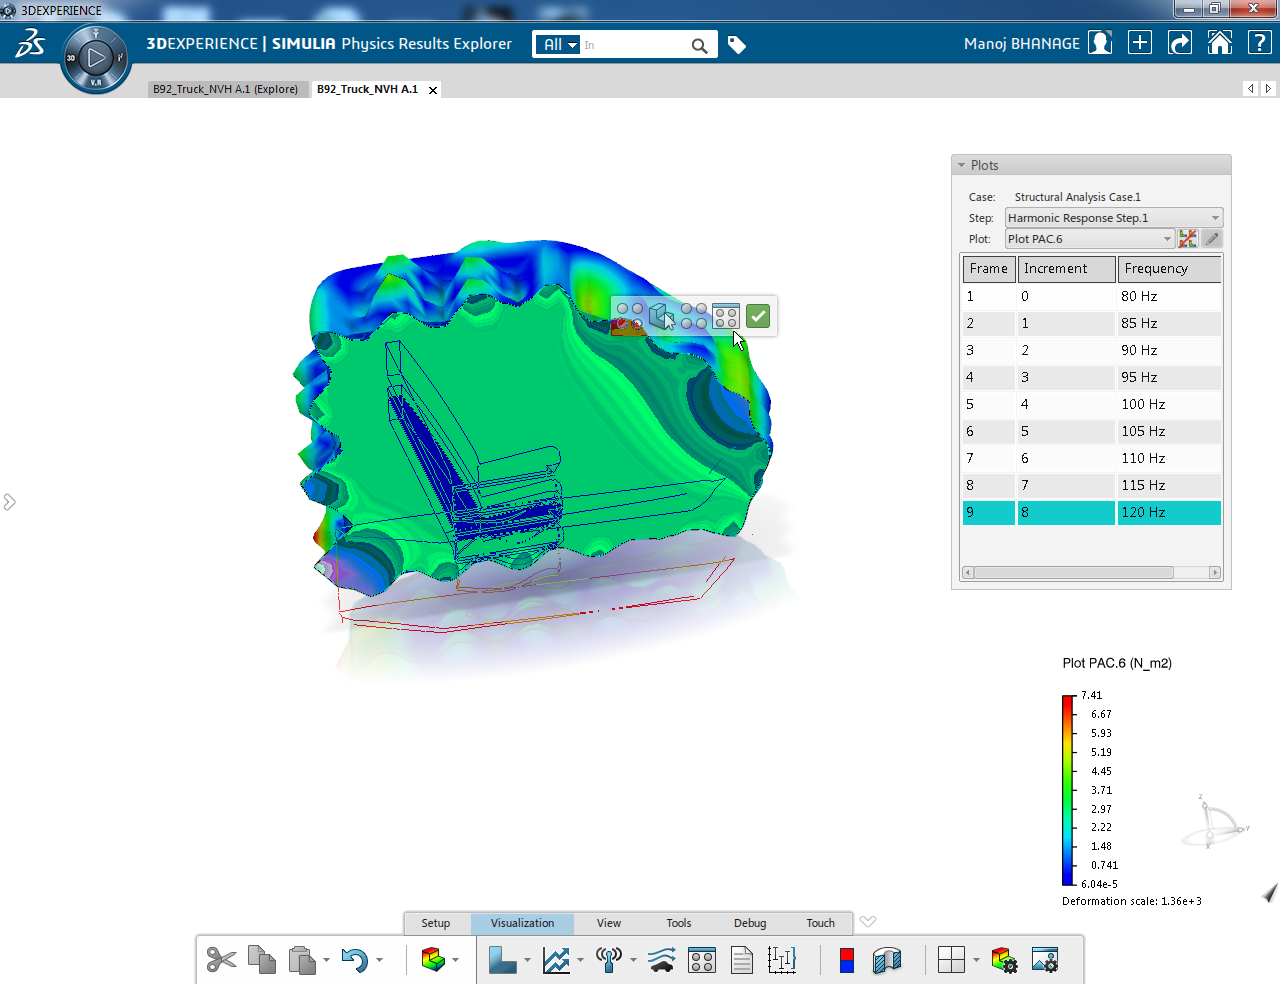Expand the X-Y chart dropdown arrow
Viewport: 1280px width, 984px height.
point(580,961)
